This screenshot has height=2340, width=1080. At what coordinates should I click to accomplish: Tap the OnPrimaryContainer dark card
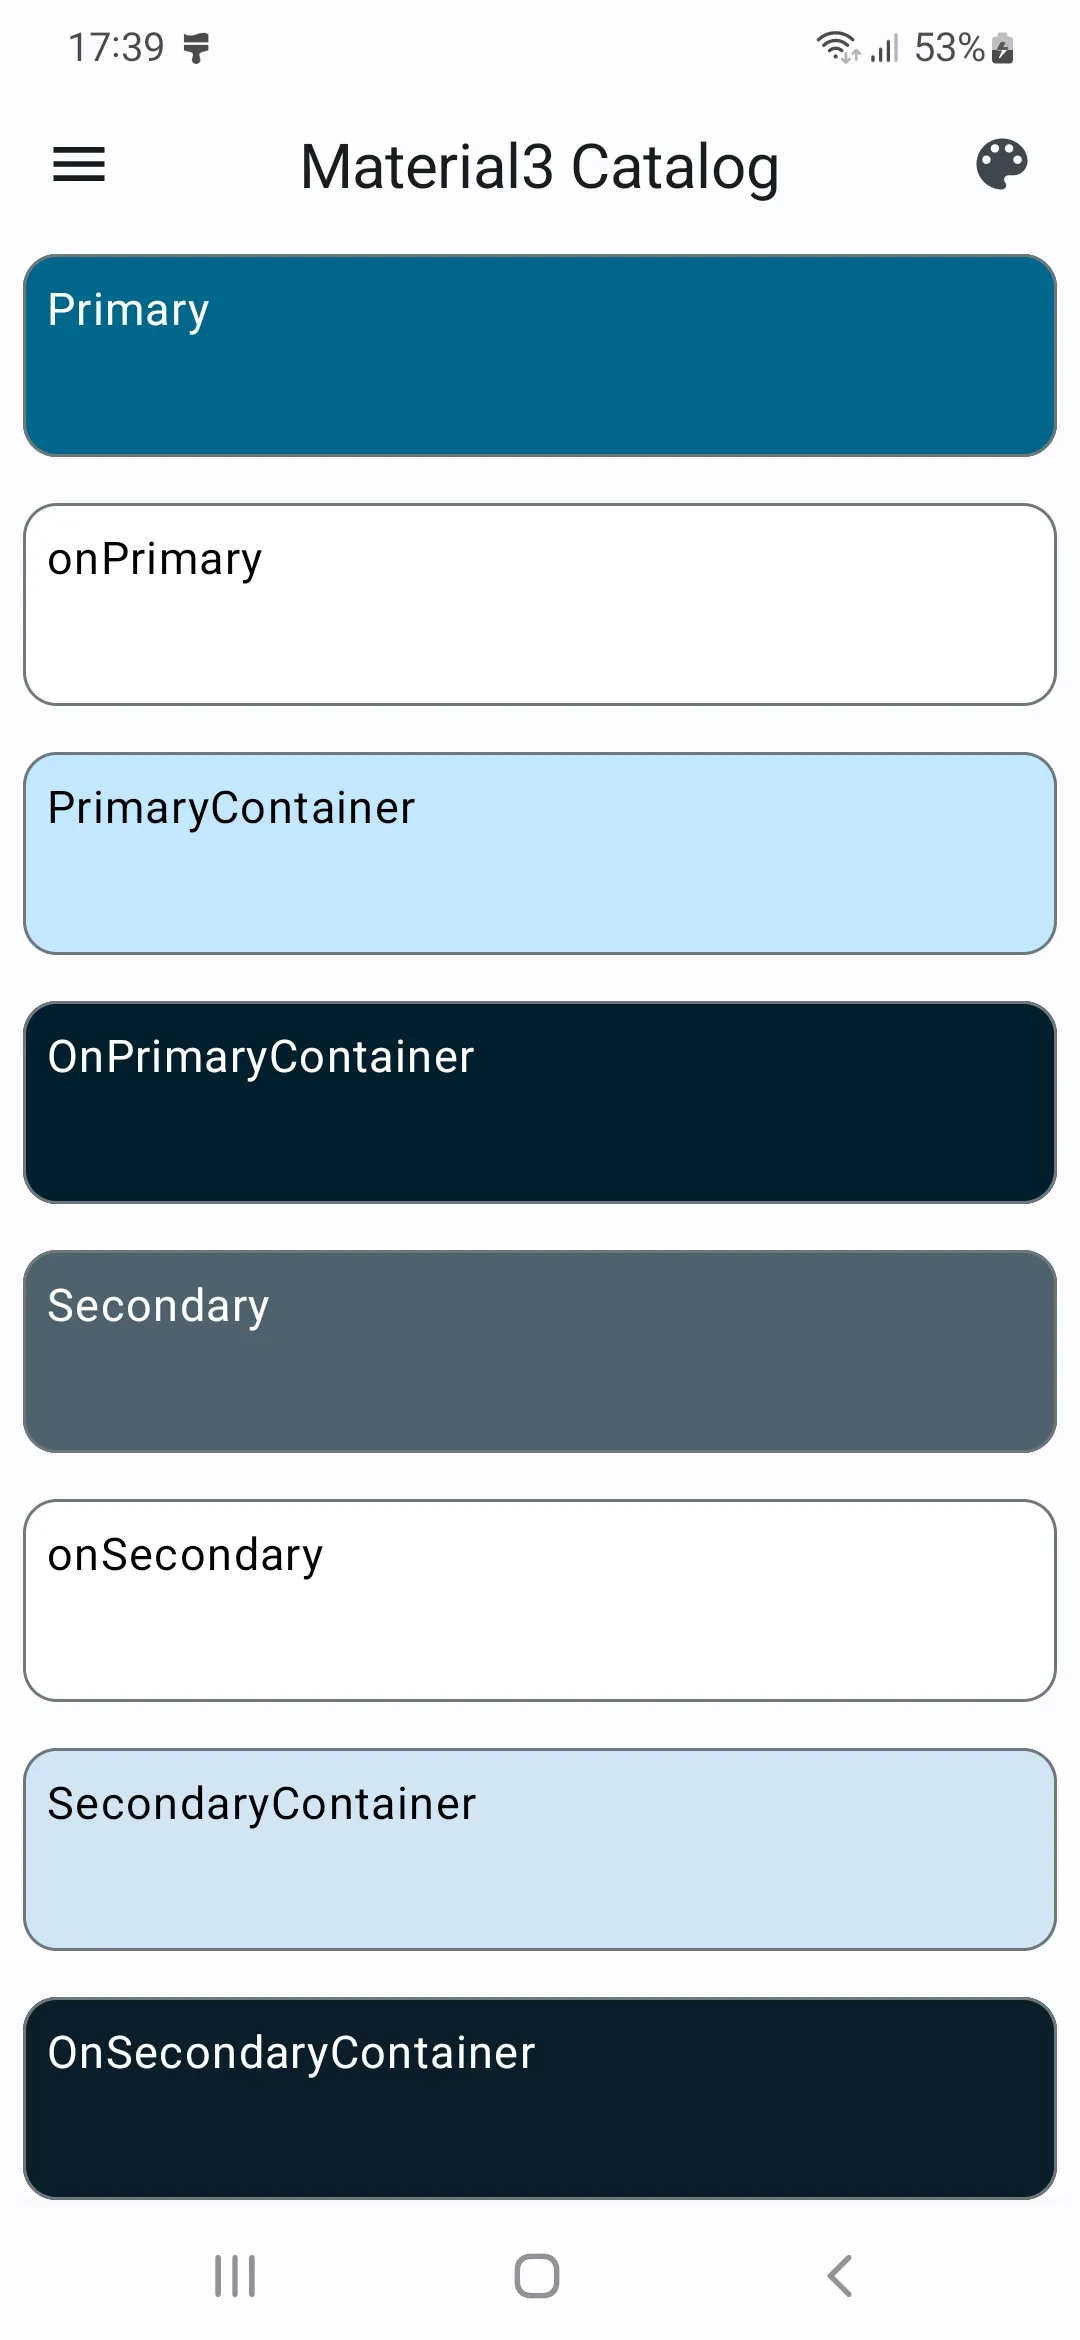click(540, 1103)
